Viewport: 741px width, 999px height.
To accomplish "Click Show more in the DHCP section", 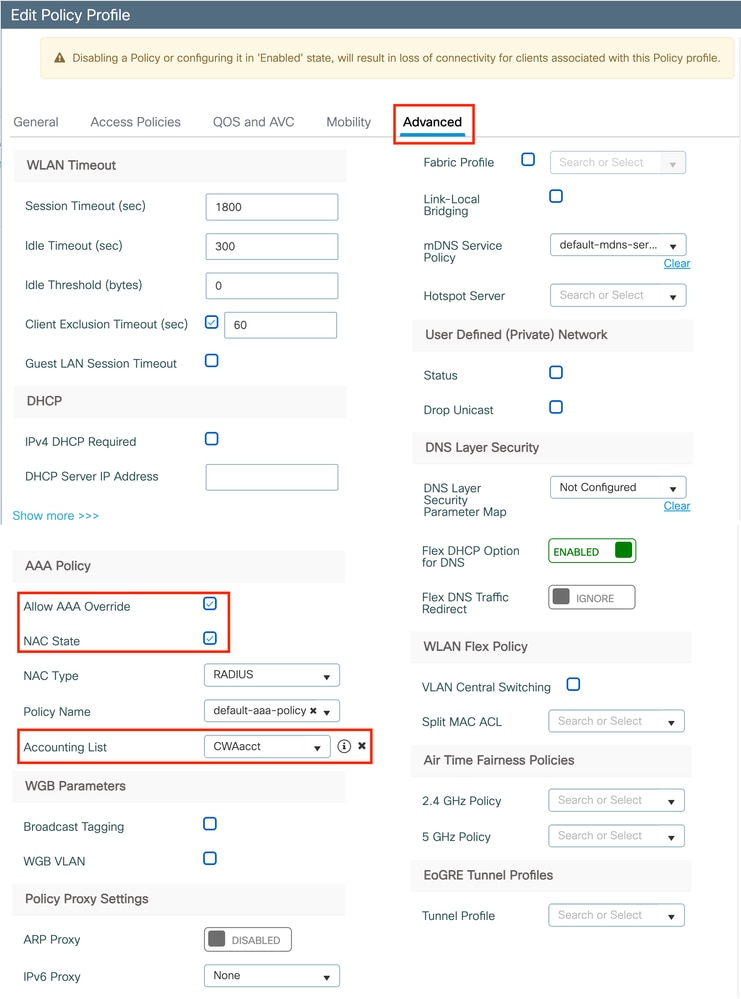I will 55,515.
